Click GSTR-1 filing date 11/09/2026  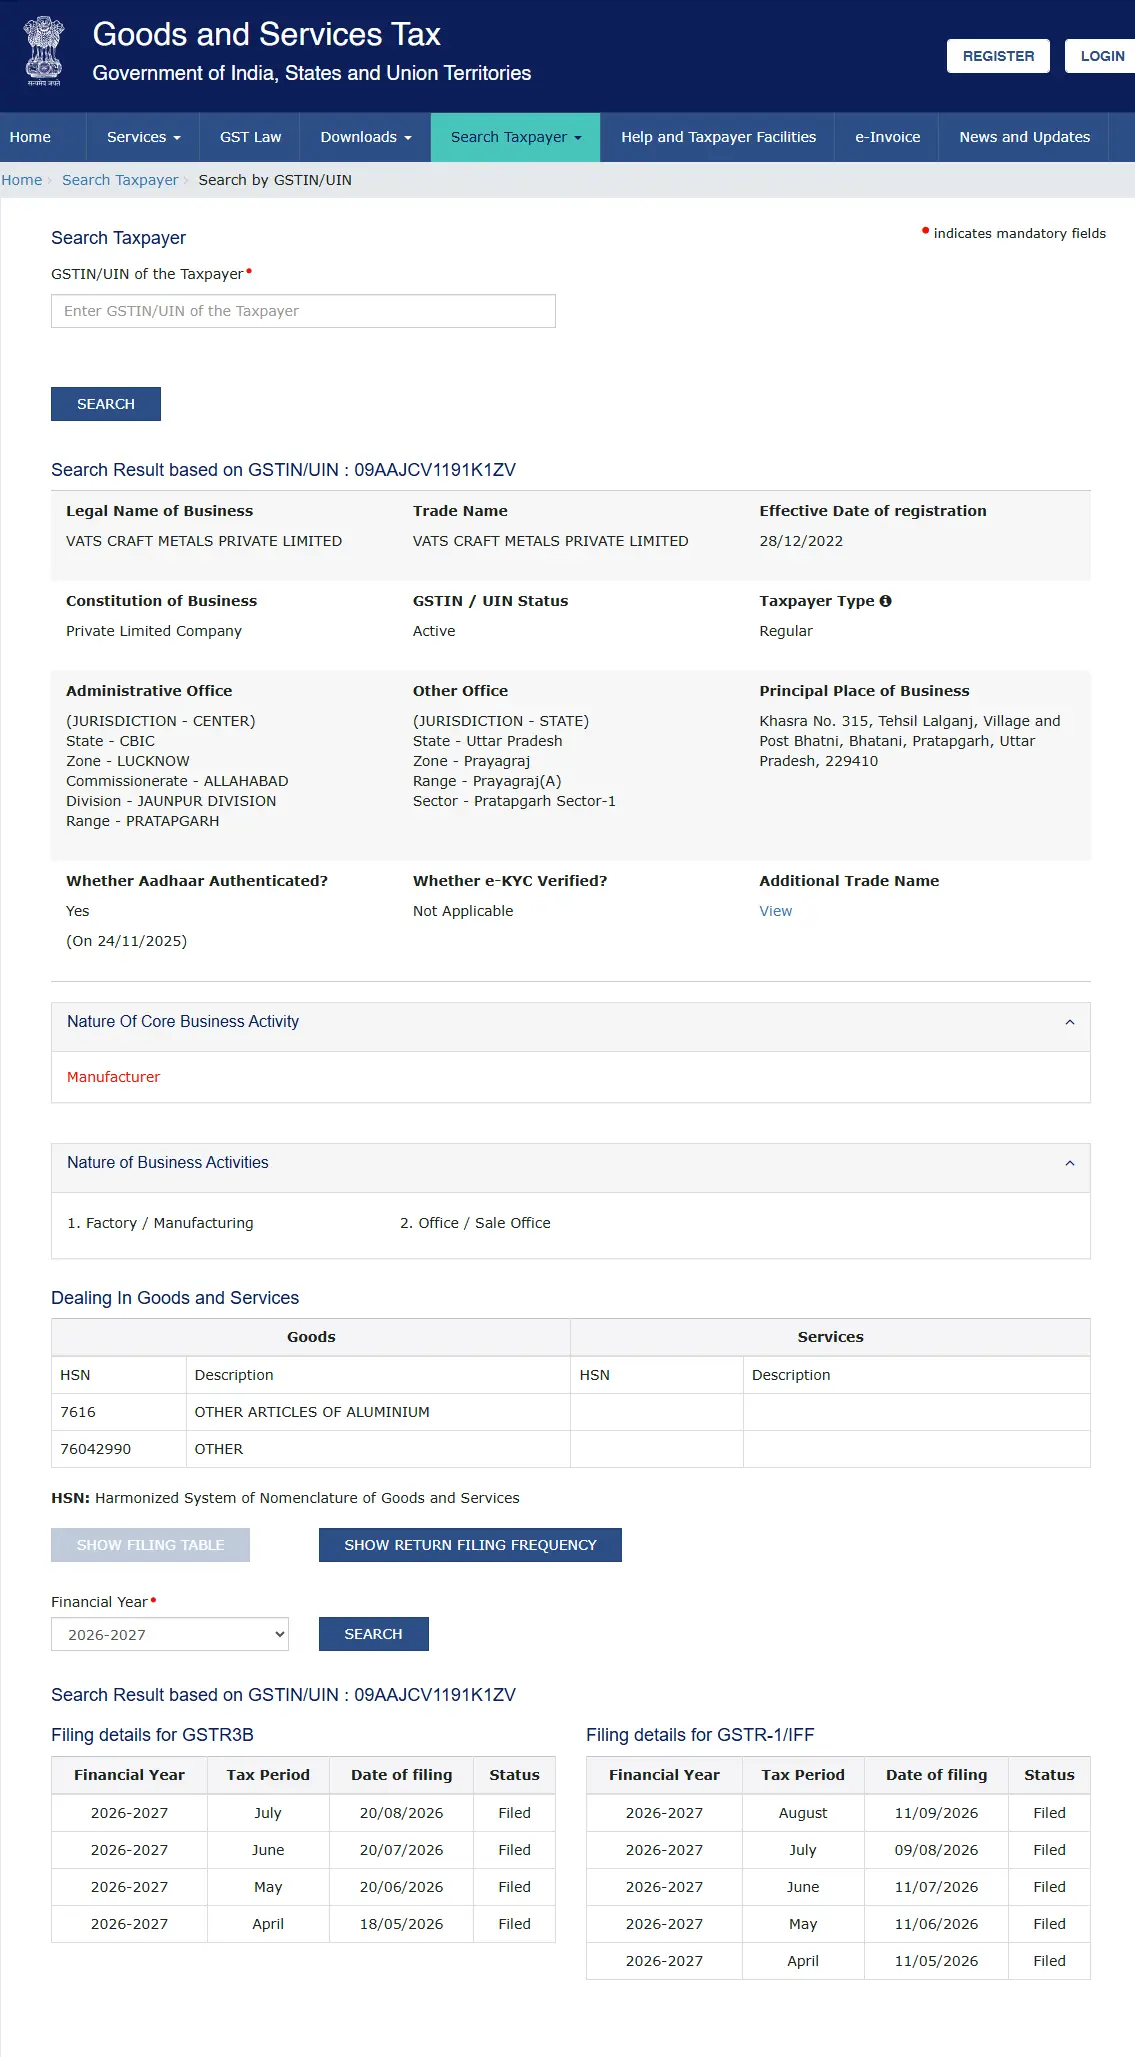tap(936, 1813)
